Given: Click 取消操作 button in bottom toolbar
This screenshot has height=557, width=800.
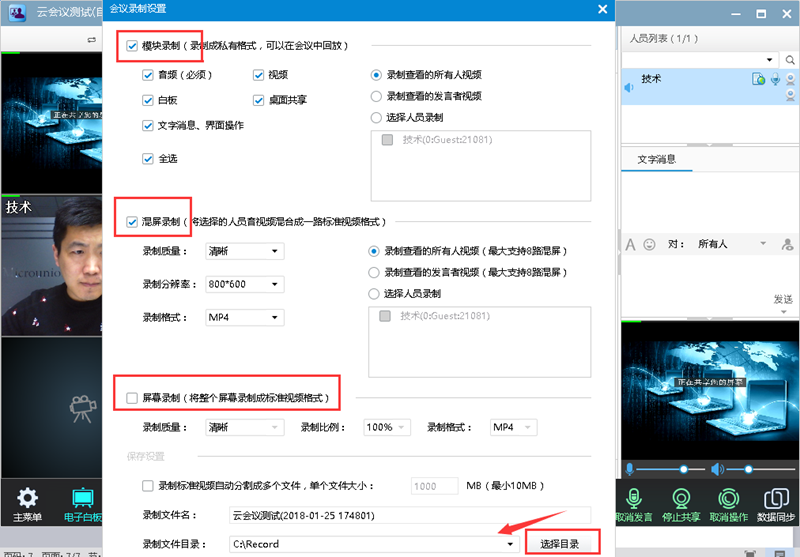Looking at the screenshot, I should [x=729, y=505].
